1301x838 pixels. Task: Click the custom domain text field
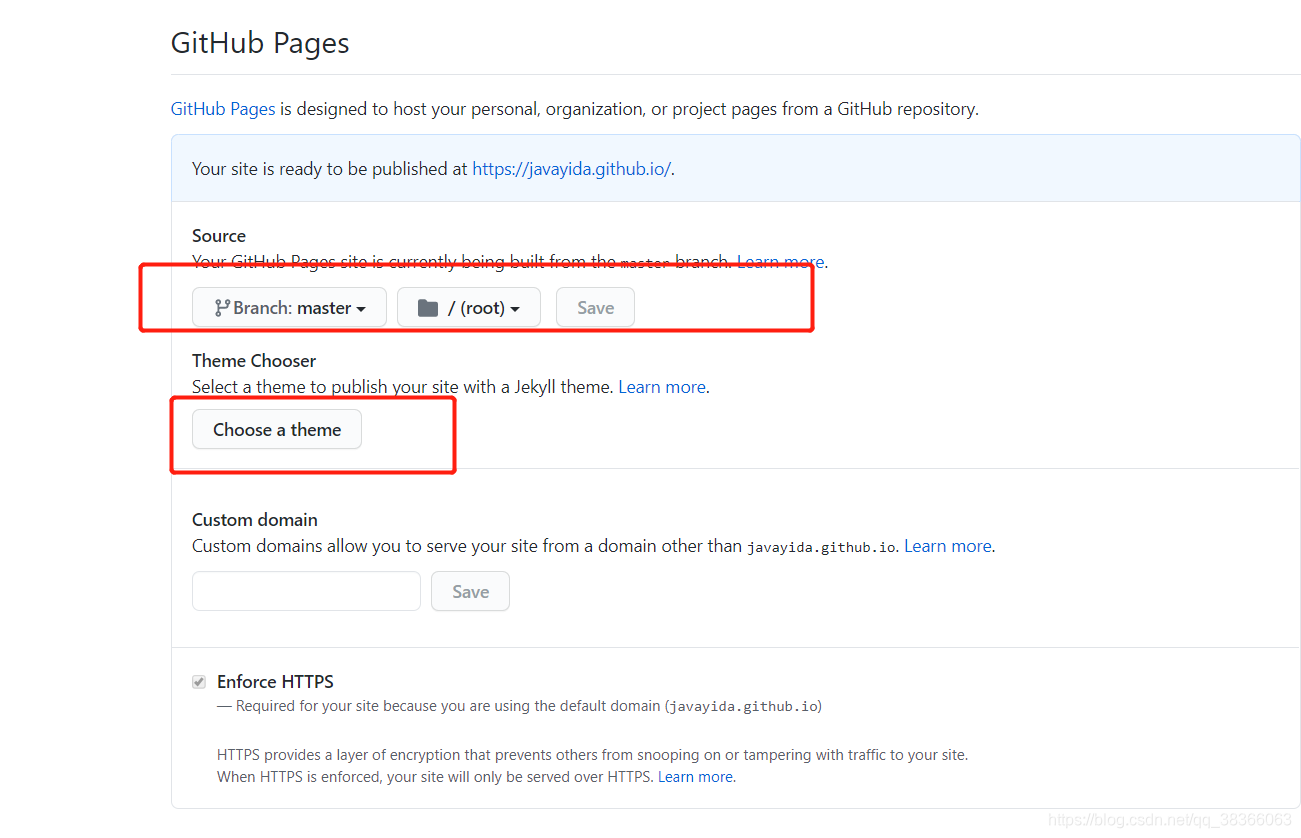(x=306, y=591)
